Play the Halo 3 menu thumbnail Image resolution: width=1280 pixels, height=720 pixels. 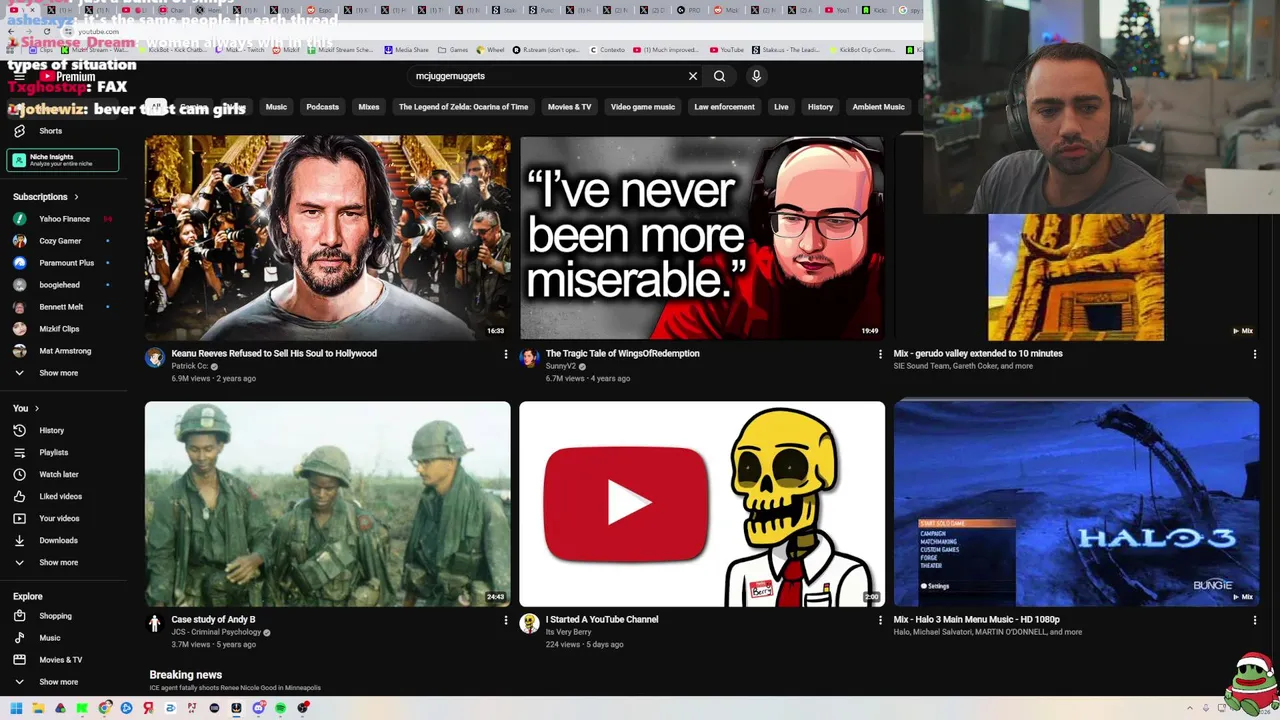pos(1076,504)
